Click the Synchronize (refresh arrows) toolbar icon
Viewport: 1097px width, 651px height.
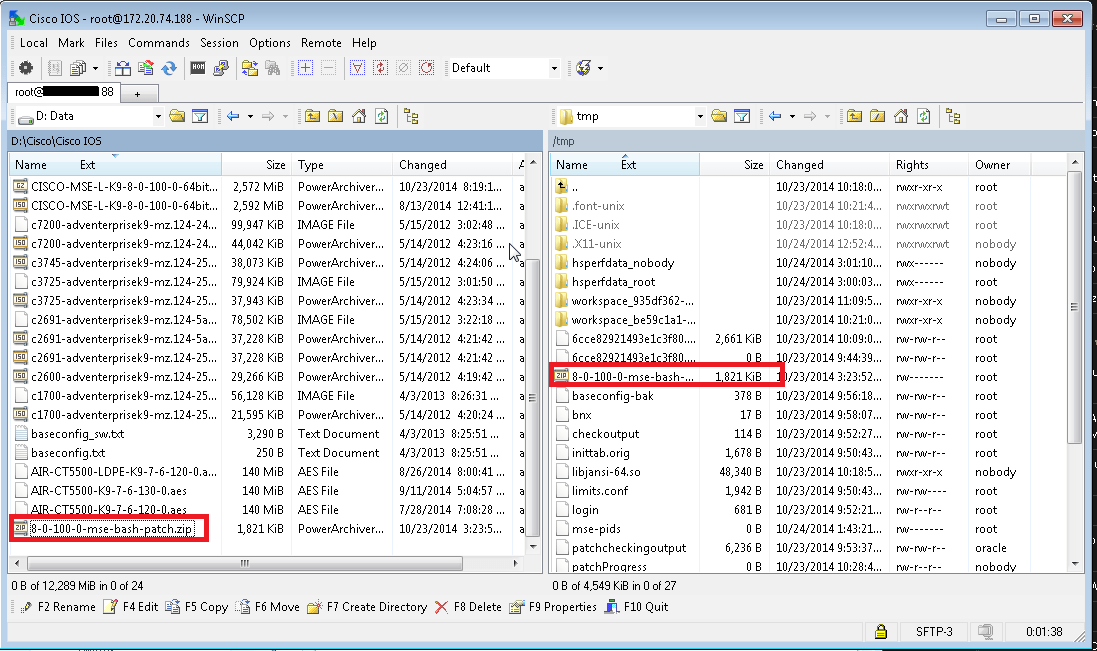169,68
